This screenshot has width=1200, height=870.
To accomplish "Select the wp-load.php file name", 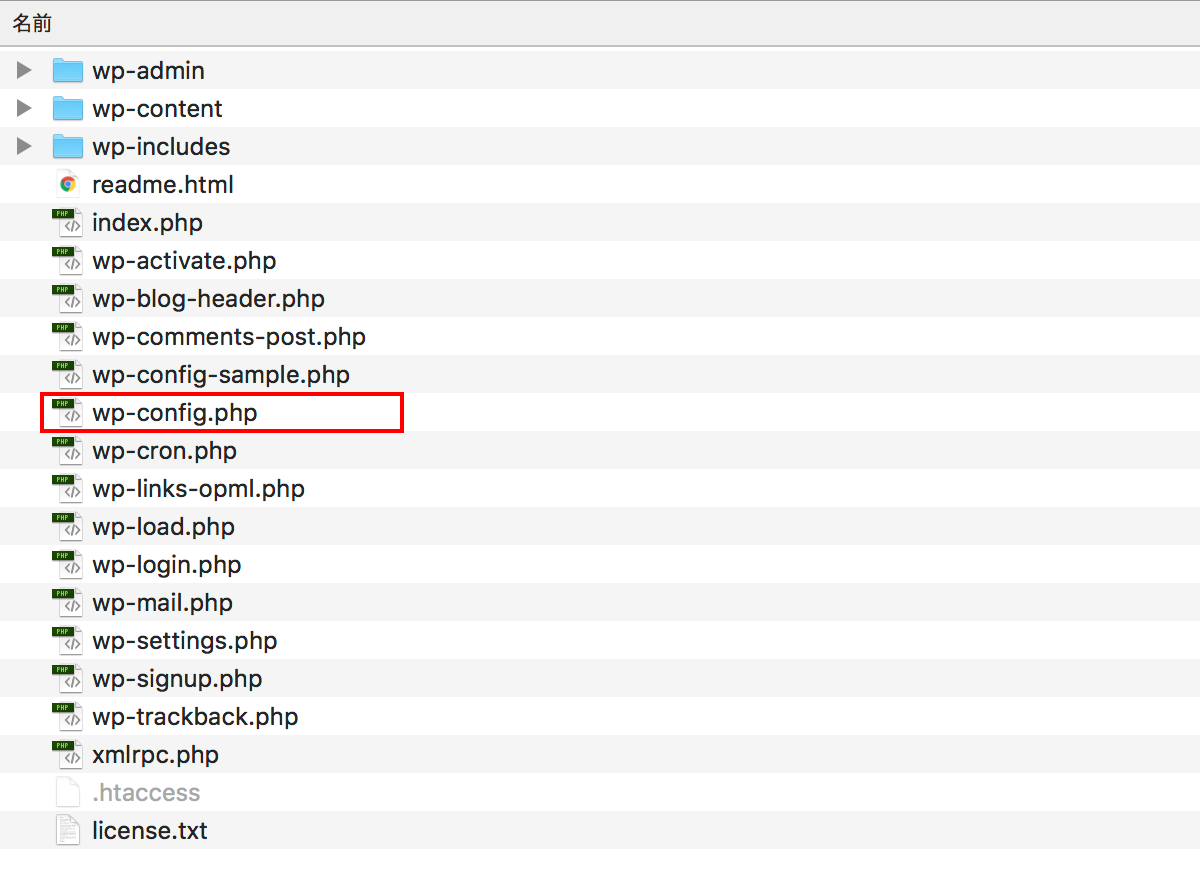I will (x=164, y=527).
